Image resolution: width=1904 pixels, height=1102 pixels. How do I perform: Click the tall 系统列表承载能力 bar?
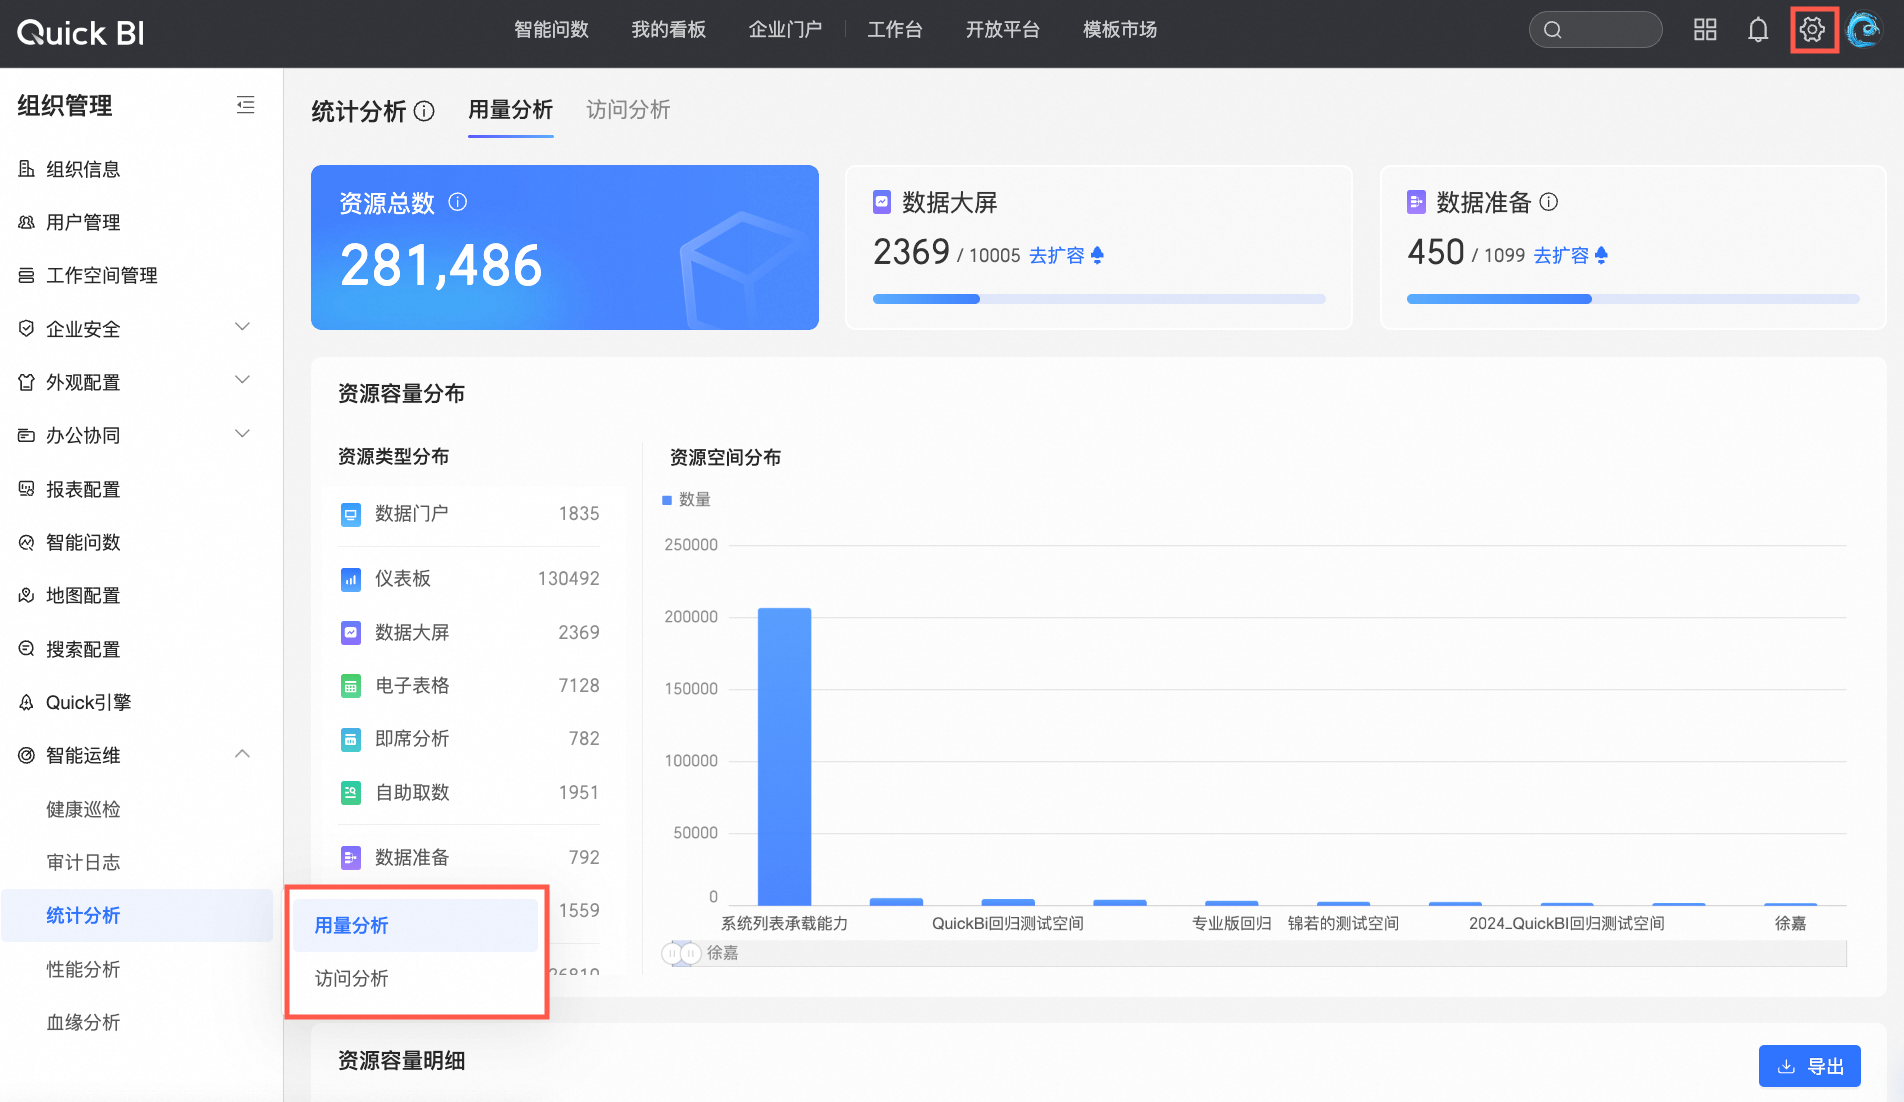pyautogui.click(x=785, y=756)
